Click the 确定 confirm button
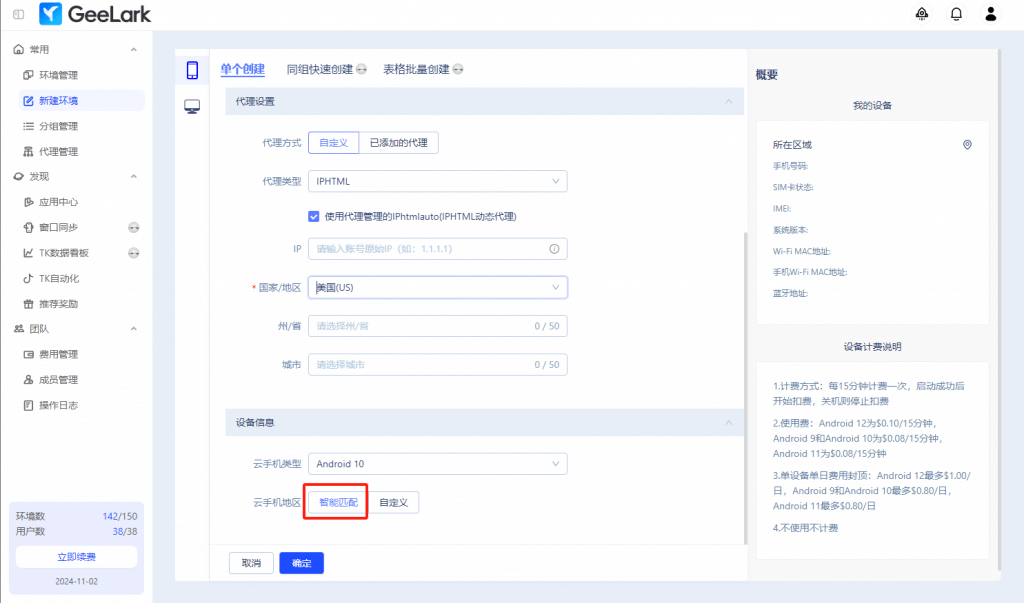The height and width of the screenshot is (603, 1024). click(301, 563)
